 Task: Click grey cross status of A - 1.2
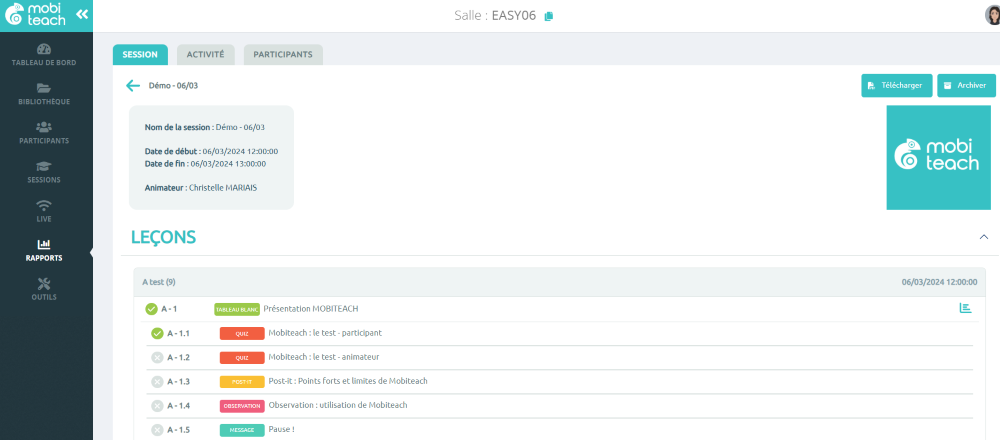coord(157,357)
